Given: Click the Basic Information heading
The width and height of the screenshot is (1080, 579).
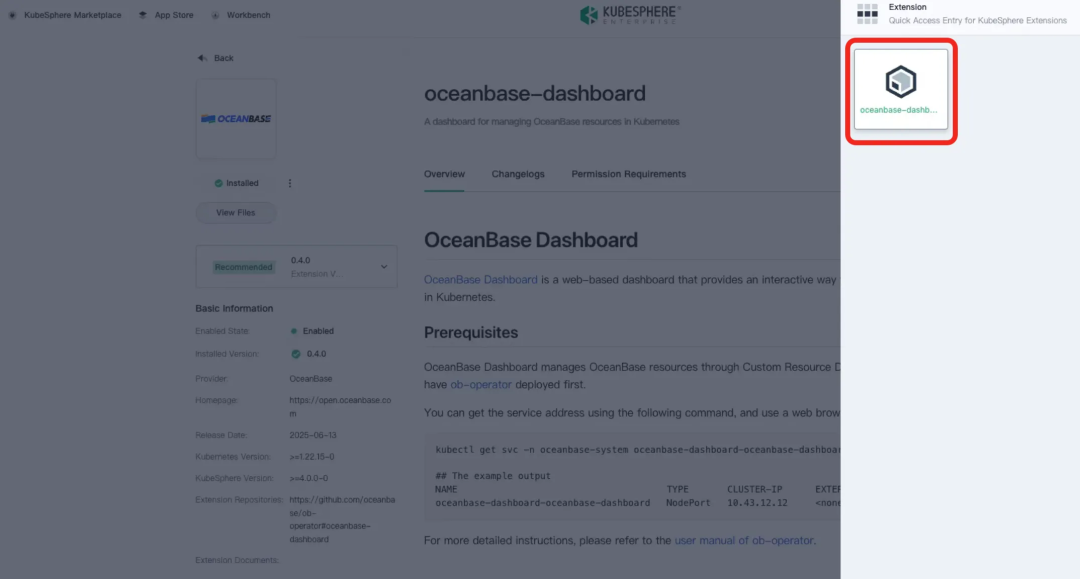Looking at the screenshot, I should 234,308.
